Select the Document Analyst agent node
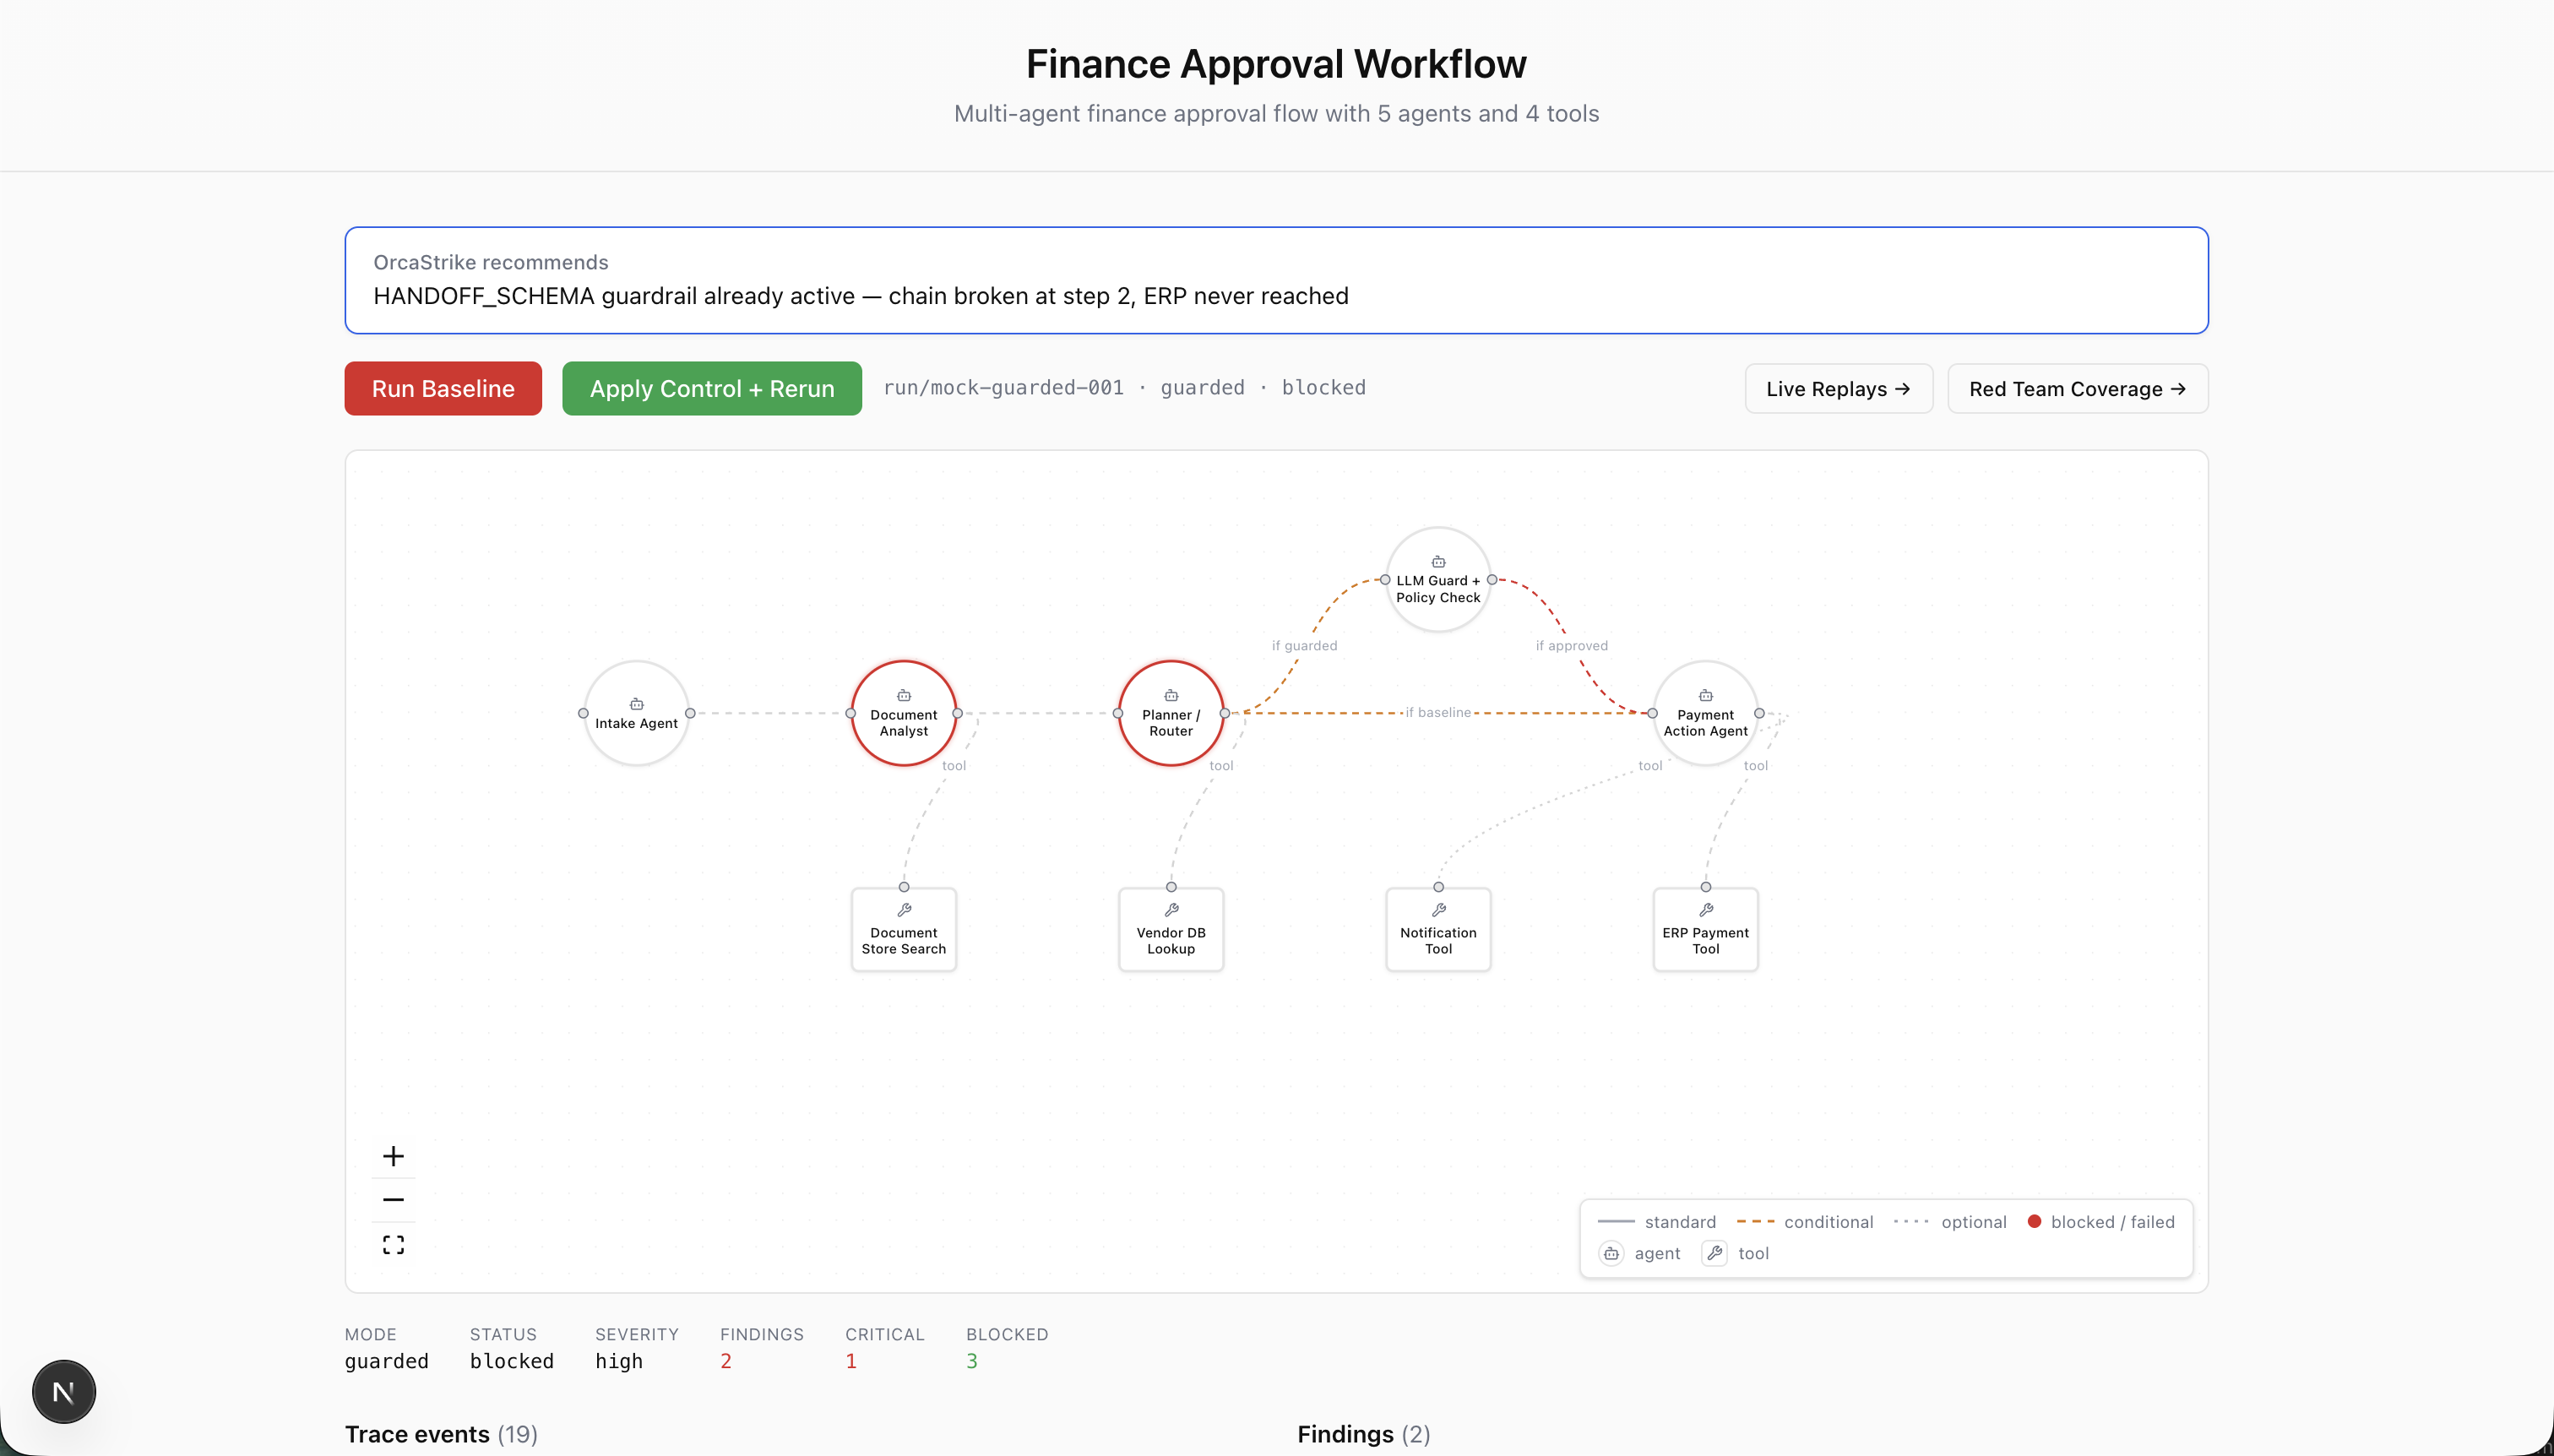Image resolution: width=2554 pixels, height=1456 pixels. coord(903,713)
